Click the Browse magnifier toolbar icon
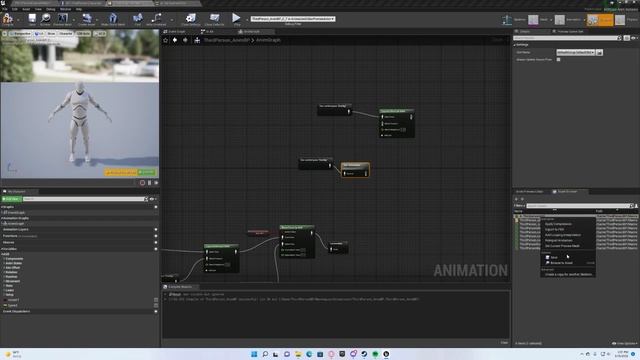Viewport: 640px width, 360px height. coord(45,19)
